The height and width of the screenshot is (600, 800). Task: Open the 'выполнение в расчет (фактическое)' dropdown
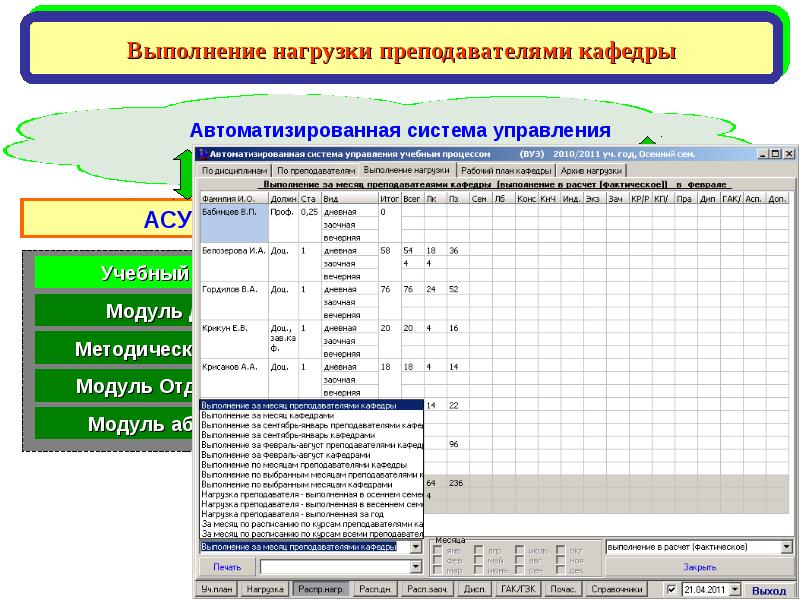tap(784, 548)
